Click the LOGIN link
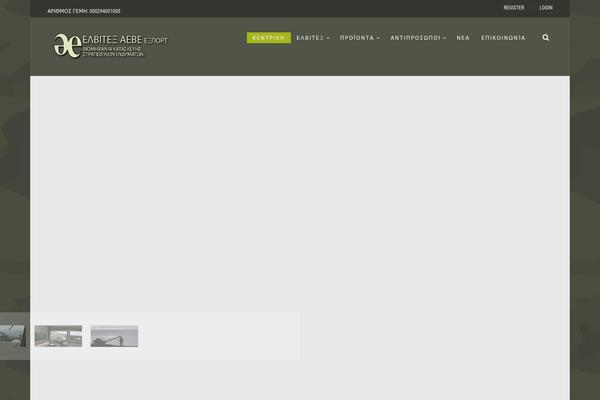The width and height of the screenshot is (600, 400). (x=546, y=8)
